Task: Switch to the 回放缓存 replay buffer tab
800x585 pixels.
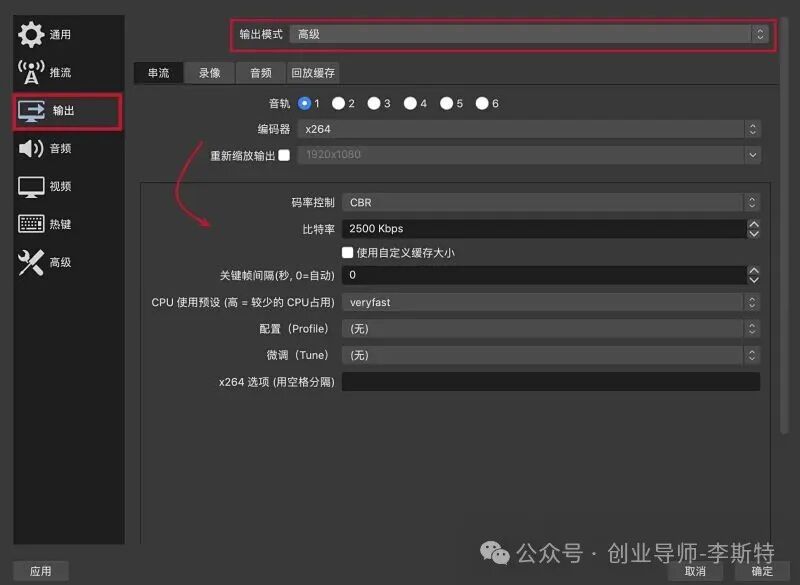Action: 312,72
